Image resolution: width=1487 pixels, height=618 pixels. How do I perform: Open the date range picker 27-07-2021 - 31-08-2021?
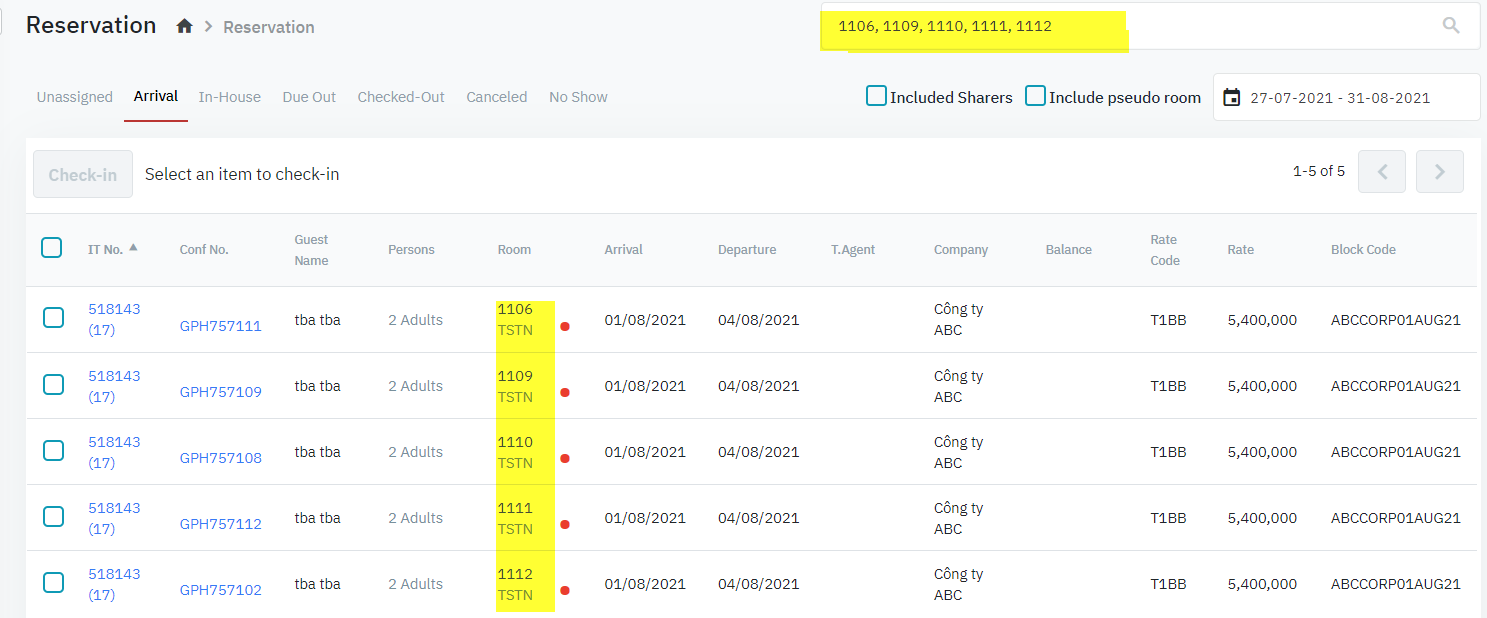pos(1340,98)
